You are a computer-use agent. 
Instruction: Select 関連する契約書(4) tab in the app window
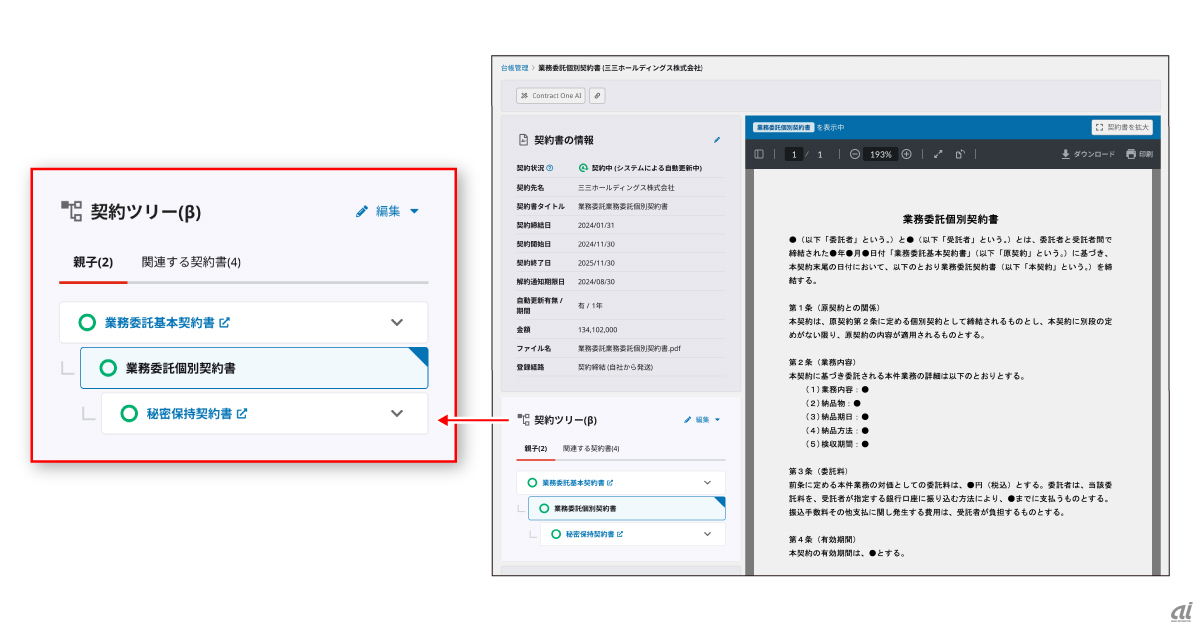[591, 449]
